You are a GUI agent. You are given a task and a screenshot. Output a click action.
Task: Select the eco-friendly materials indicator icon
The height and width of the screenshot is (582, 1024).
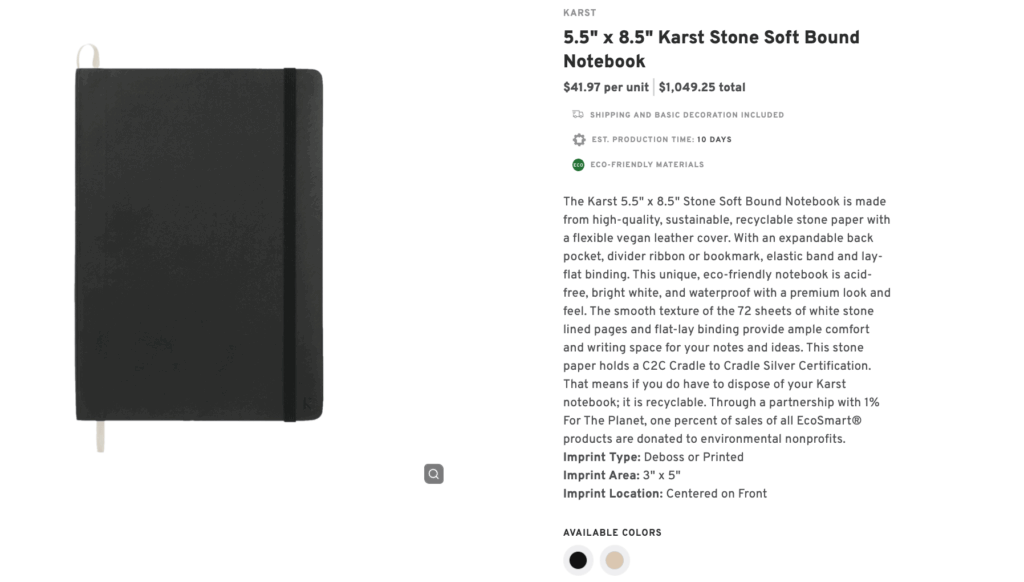click(578, 164)
